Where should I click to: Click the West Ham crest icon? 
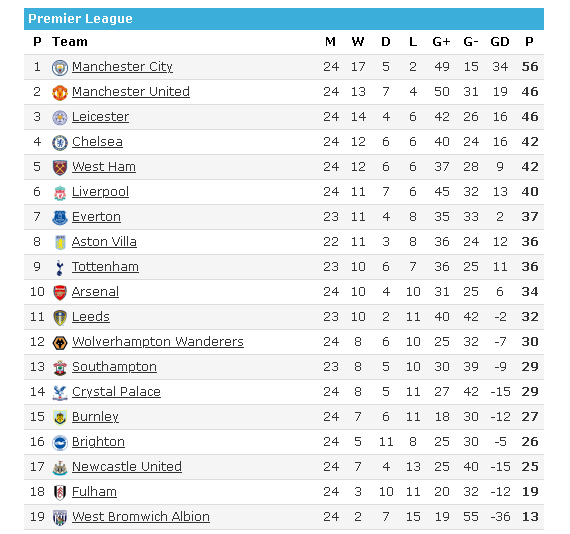[60, 168]
